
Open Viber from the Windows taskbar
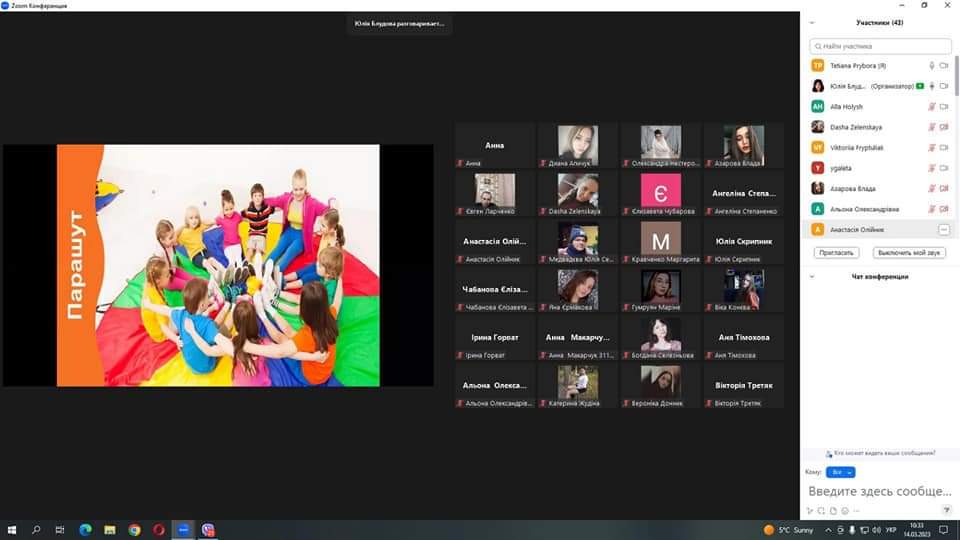coord(209,529)
